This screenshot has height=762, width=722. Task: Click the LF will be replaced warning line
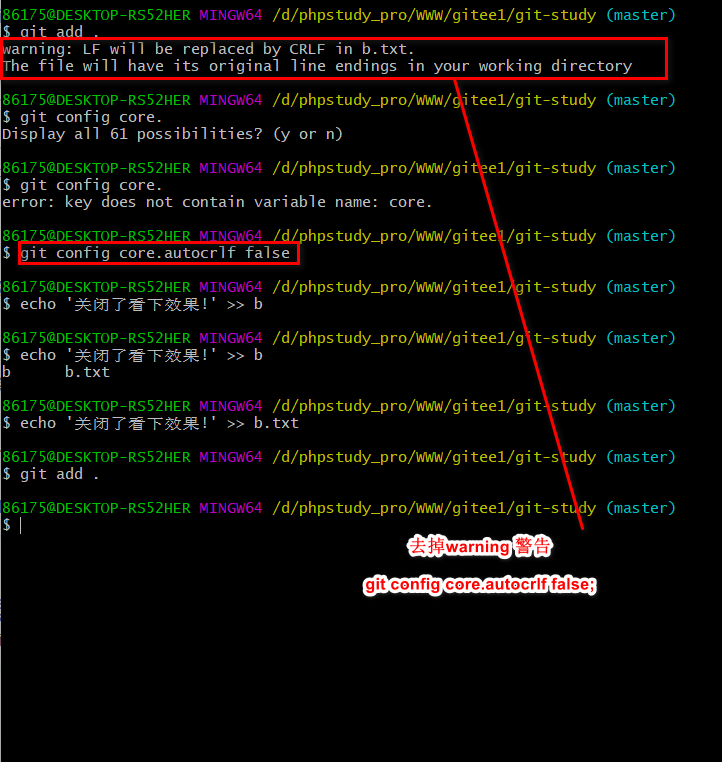pyautogui.click(x=208, y=49)
